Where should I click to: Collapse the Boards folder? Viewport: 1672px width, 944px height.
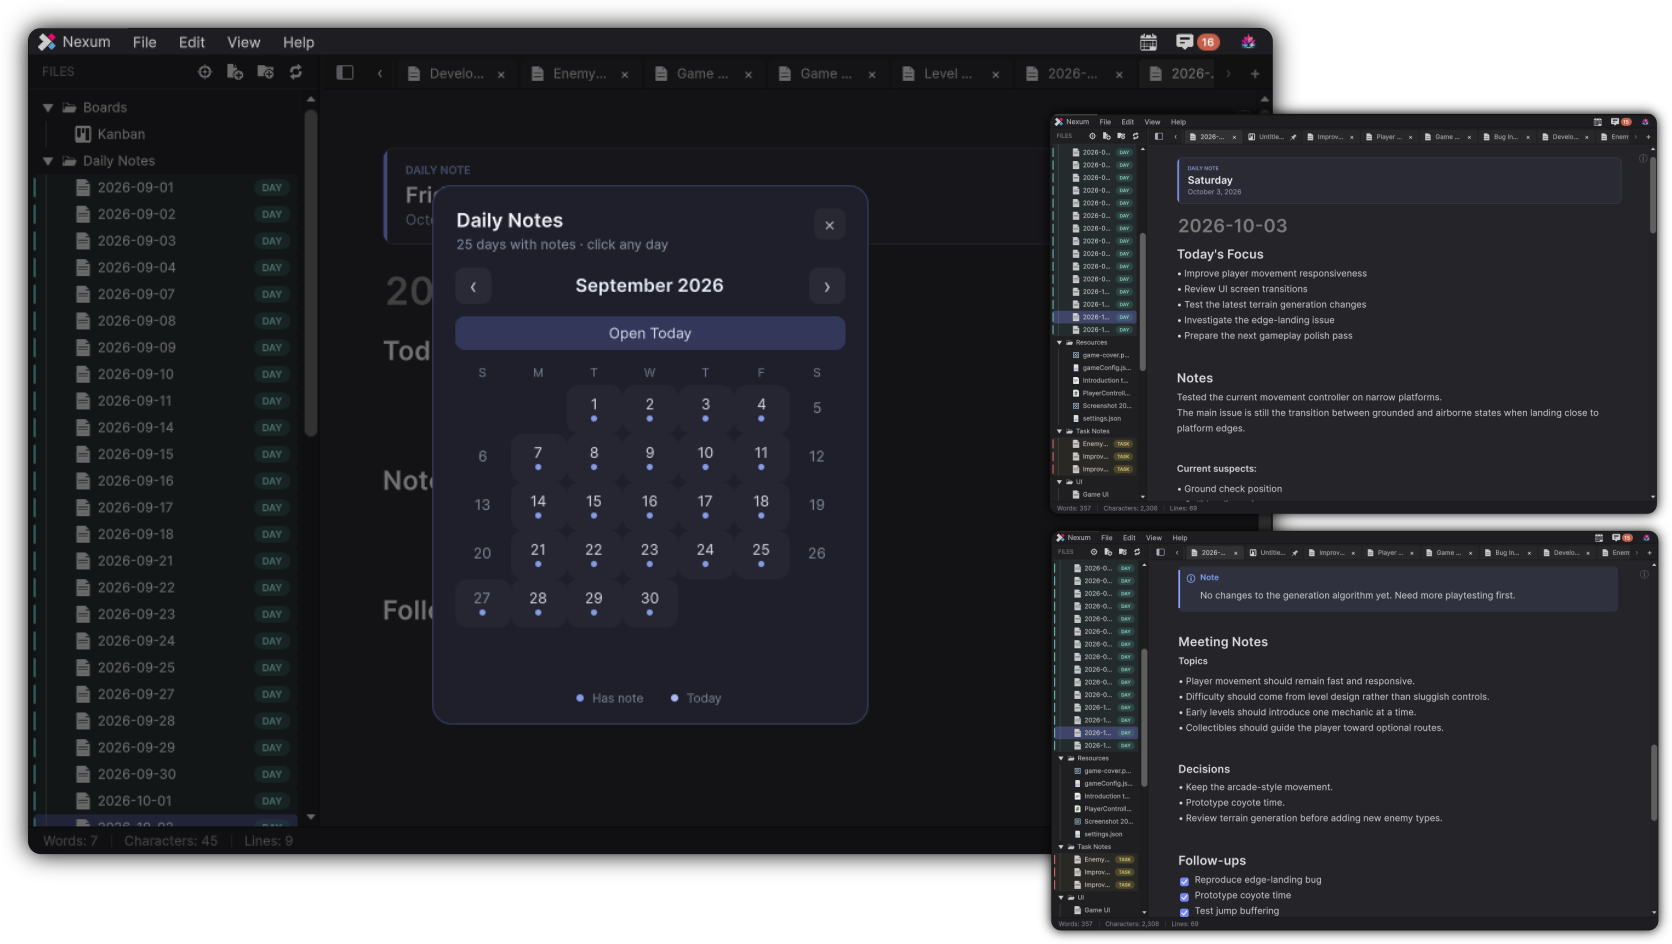click(x=48, y=107)
